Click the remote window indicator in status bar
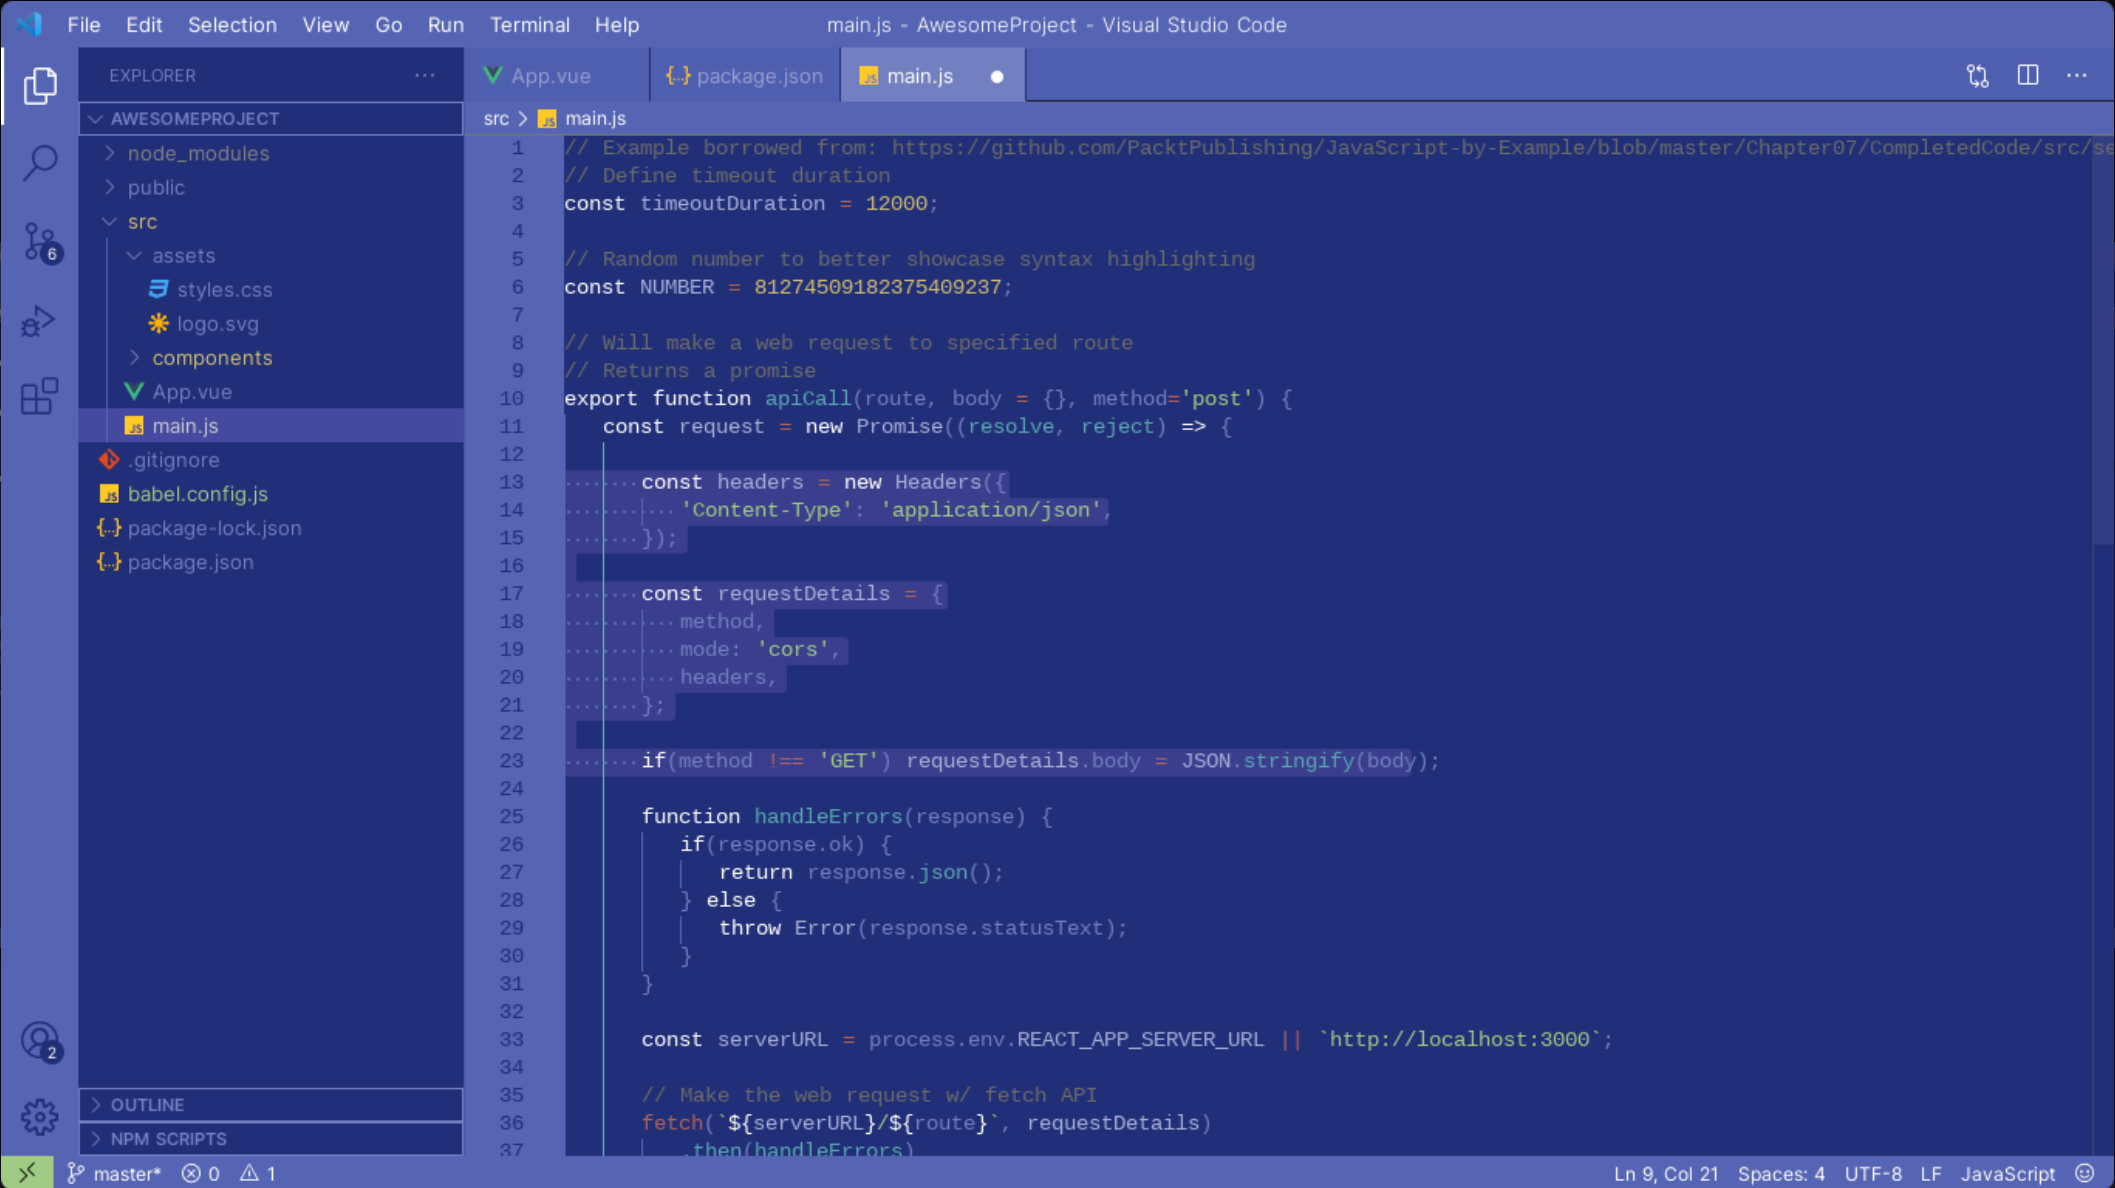This screenshot has width=2115, height=1188. tap(27, 1173)
